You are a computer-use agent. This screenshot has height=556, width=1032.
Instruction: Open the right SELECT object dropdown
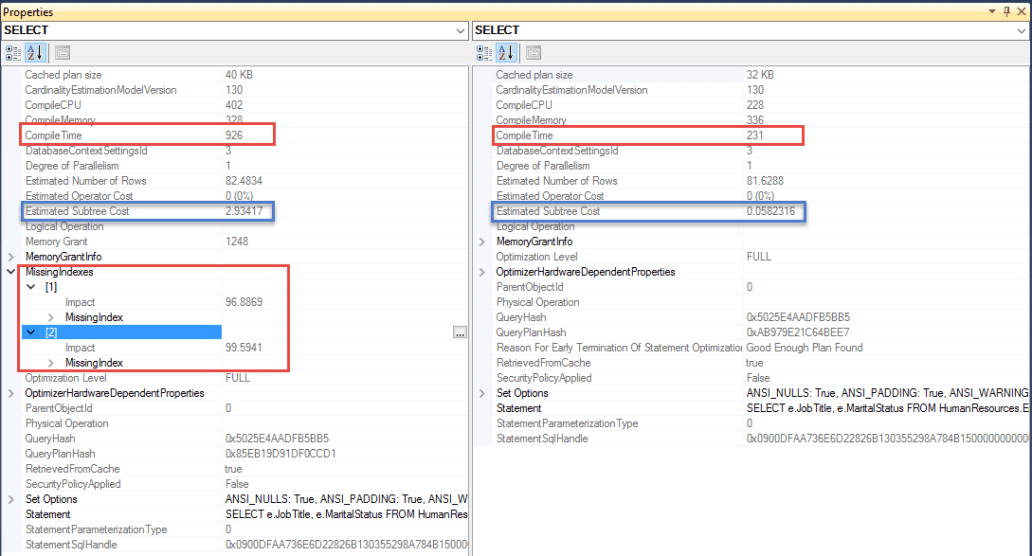(x=1021, y=31)
